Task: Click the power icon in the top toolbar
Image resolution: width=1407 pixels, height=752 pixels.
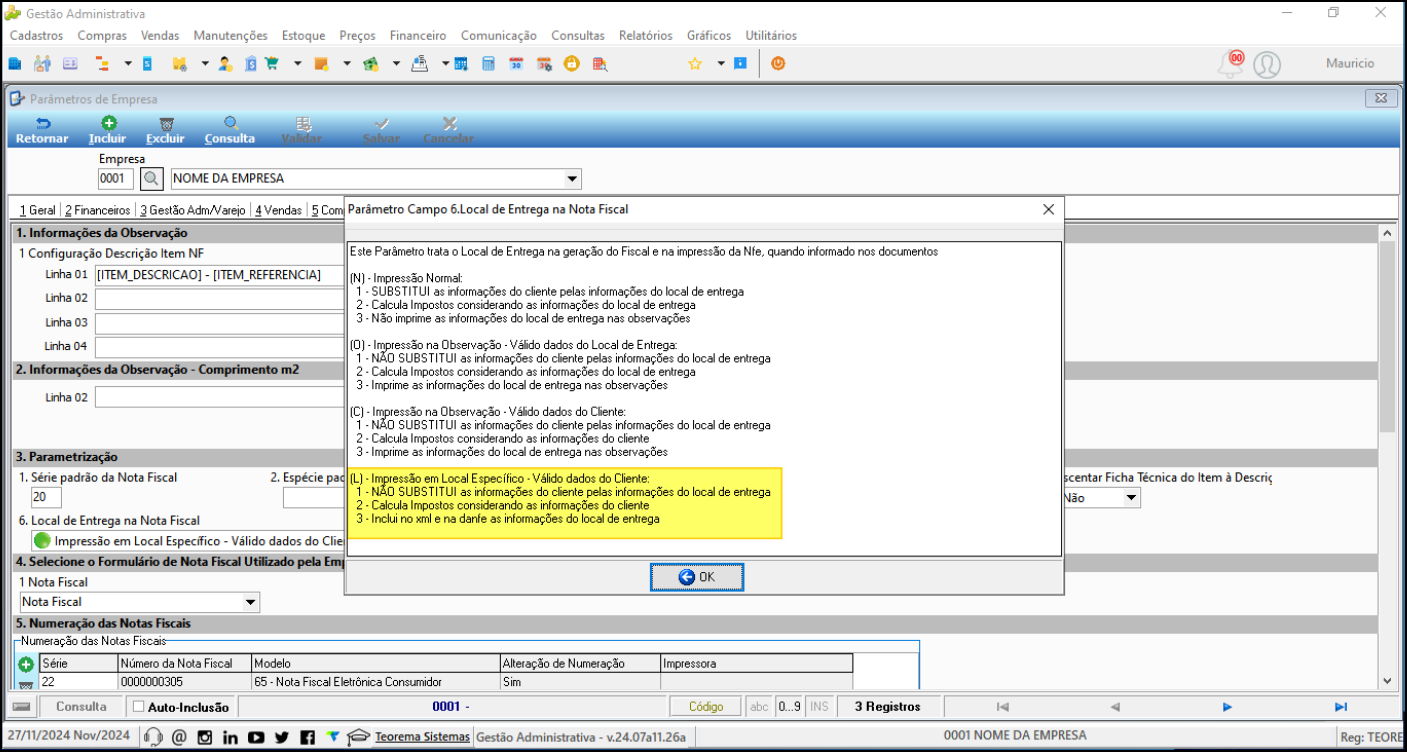Action: [777, 63]
